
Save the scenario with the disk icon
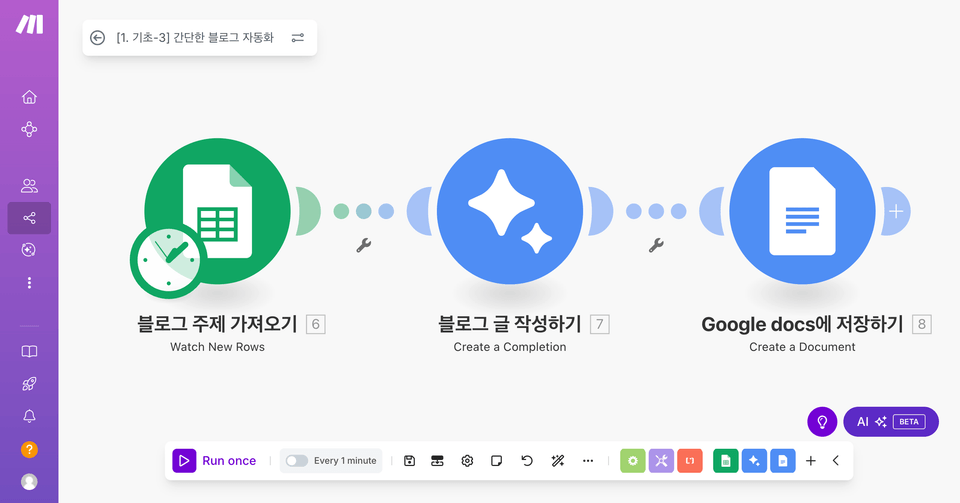(410, 461)
